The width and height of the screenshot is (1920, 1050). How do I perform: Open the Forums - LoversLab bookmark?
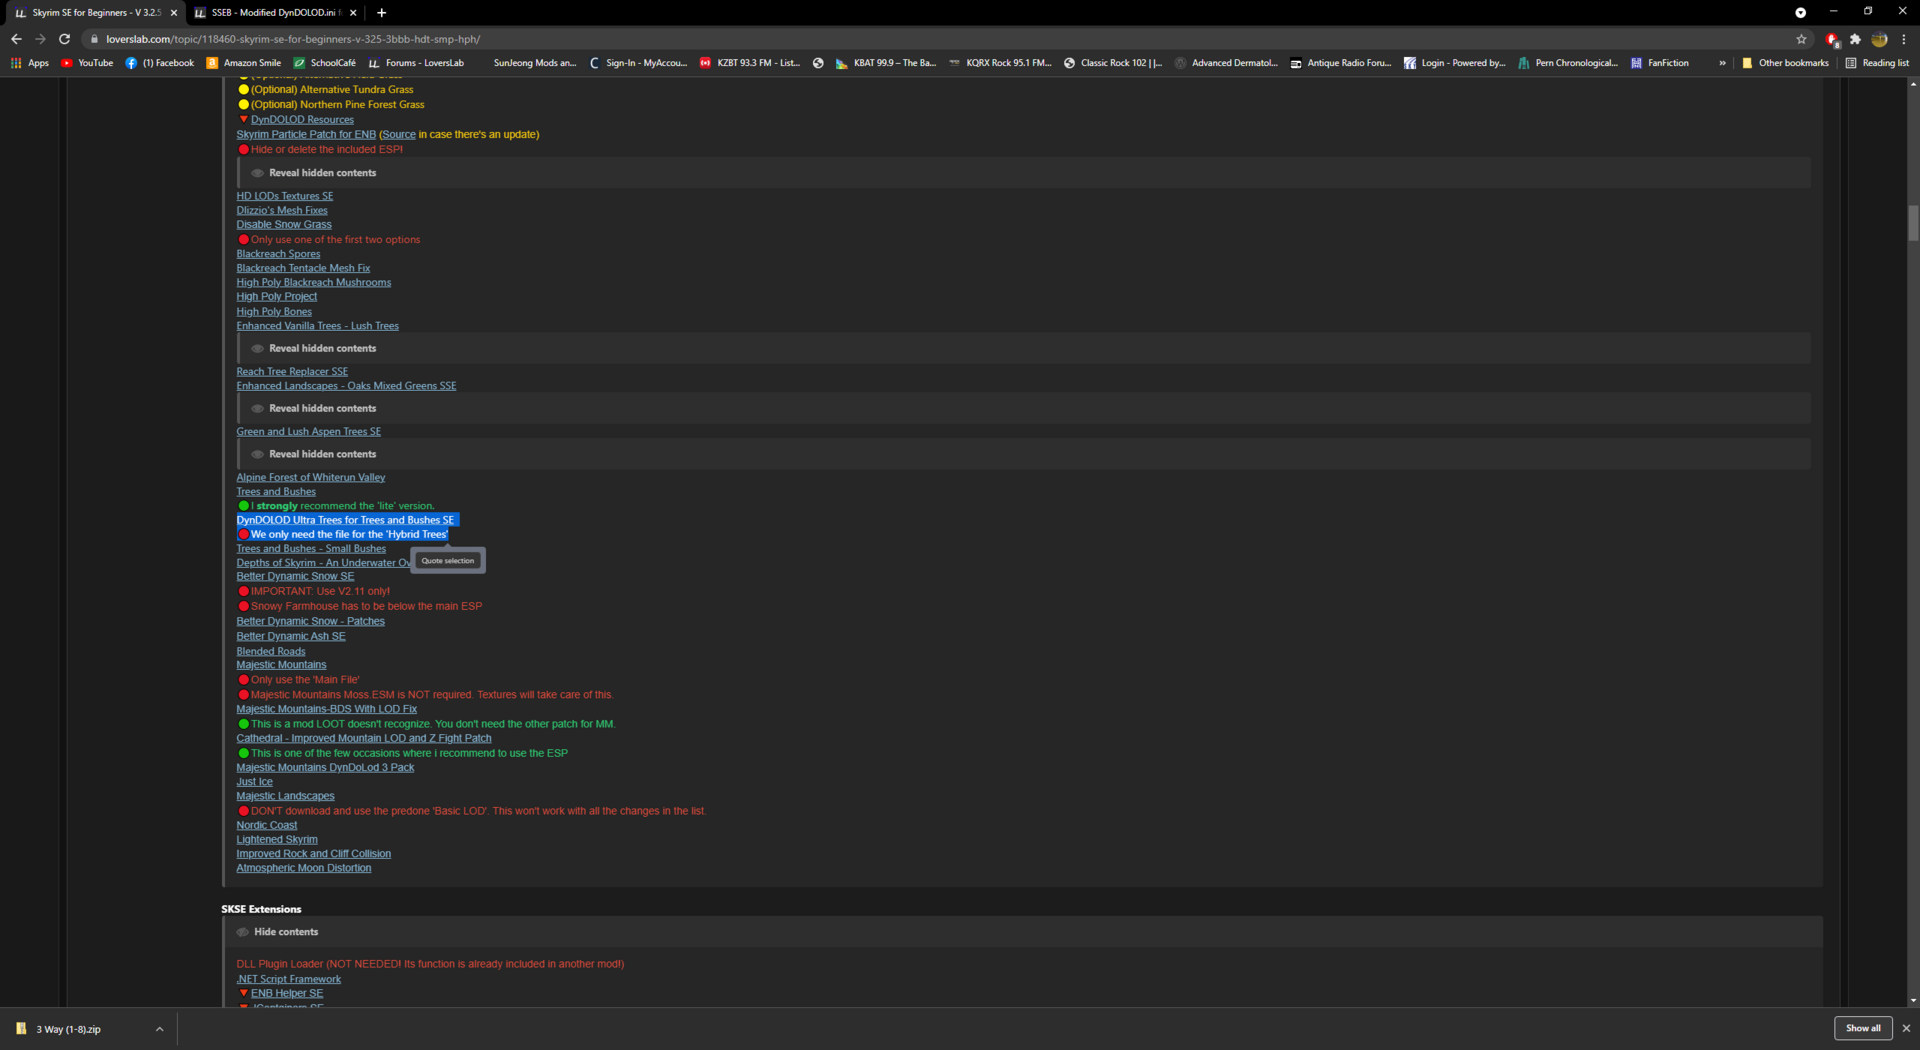click(x=416, y=63)
